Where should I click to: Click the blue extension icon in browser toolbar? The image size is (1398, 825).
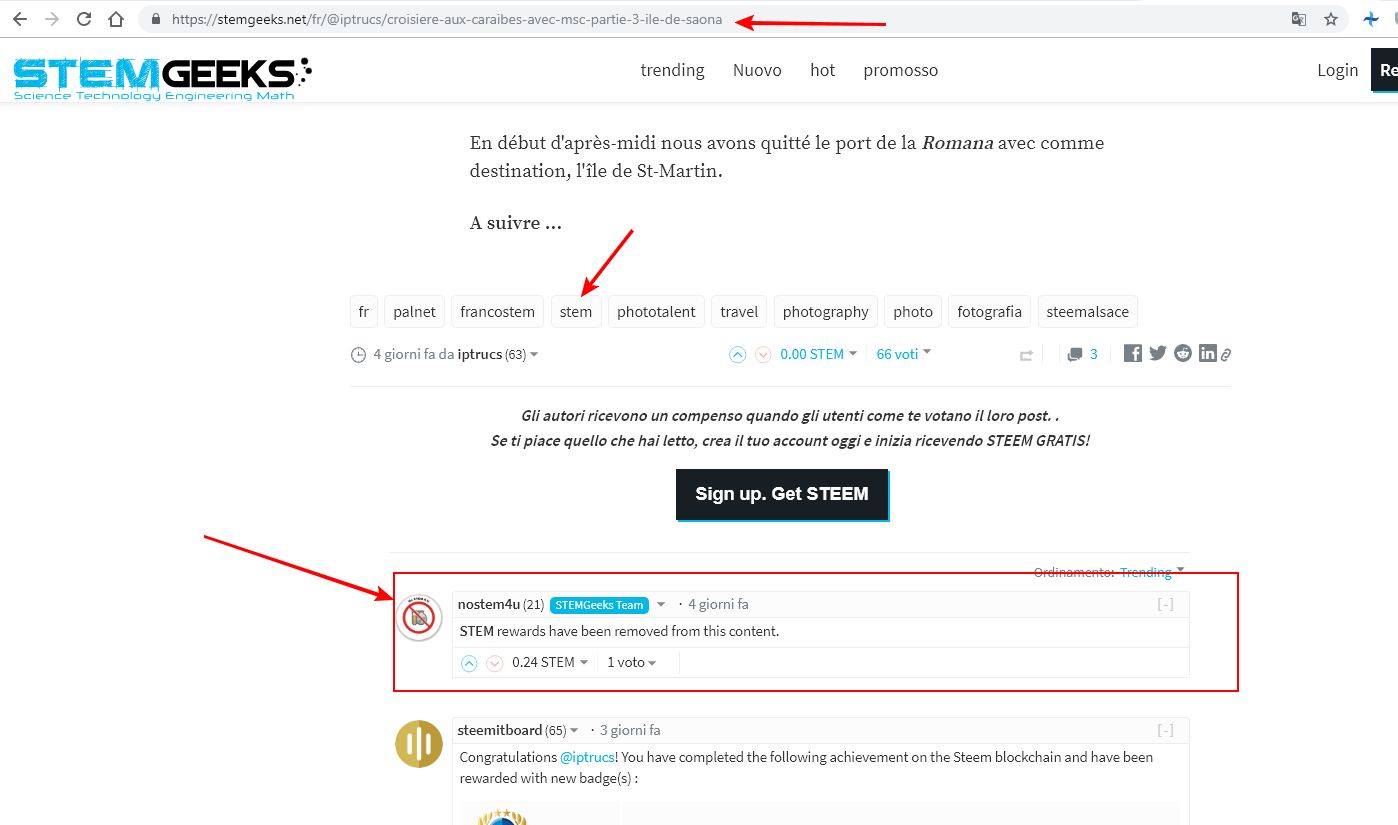1370,19
